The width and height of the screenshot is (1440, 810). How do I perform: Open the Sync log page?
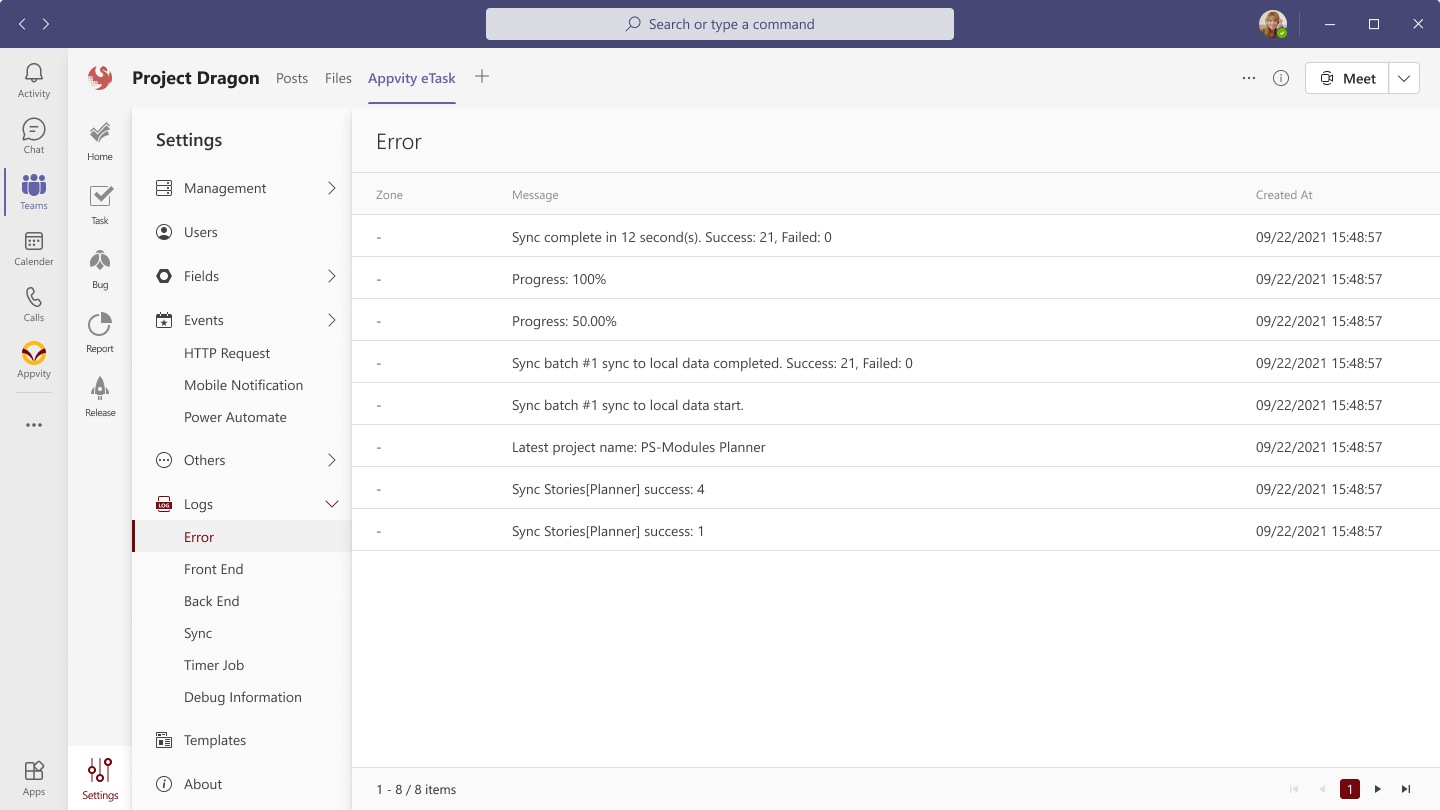(x=198, y=633)
